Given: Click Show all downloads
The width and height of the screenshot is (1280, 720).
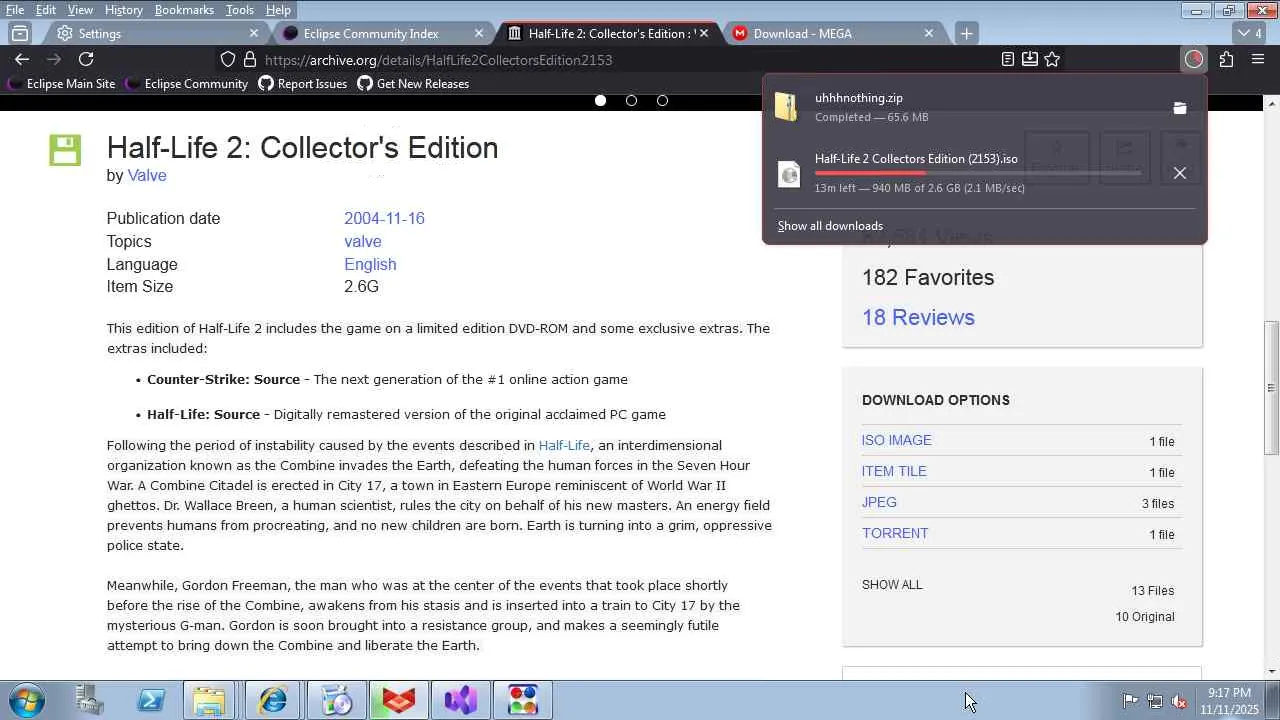Looking at the screenshot, I should (830, 226).
